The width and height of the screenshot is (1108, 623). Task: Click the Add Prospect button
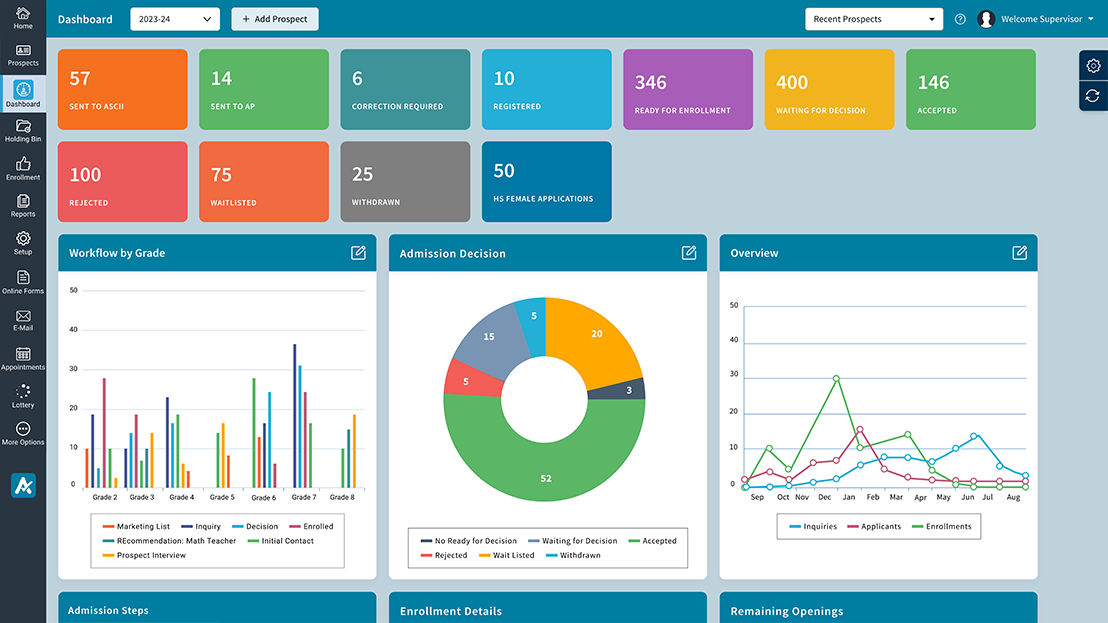(274, 18)
